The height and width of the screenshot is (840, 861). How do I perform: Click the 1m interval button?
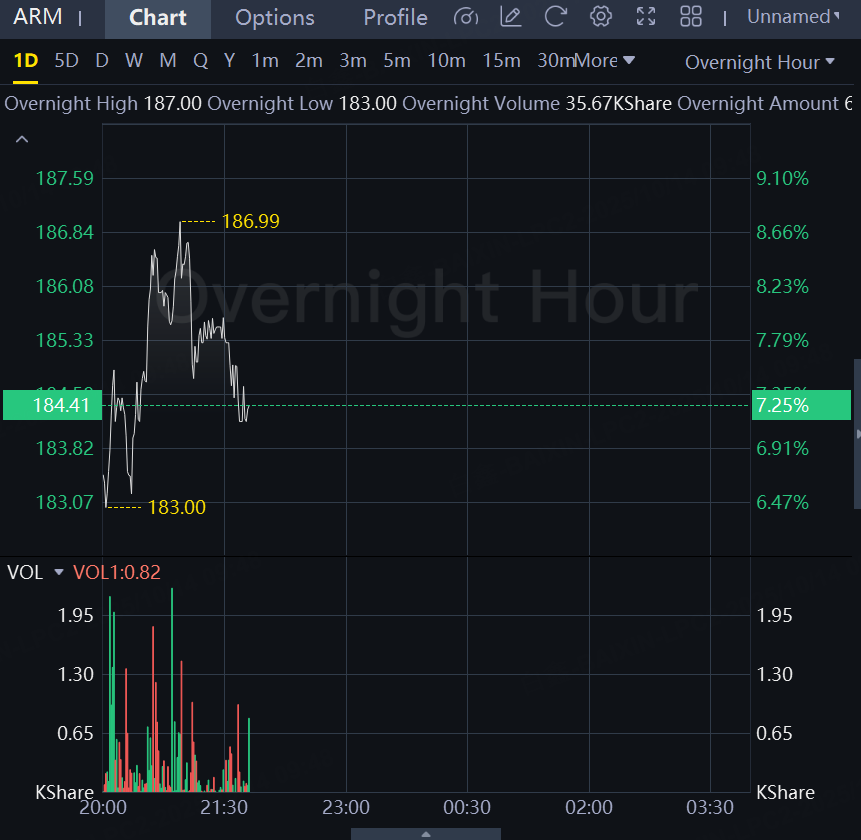click(x=265, y=61)
